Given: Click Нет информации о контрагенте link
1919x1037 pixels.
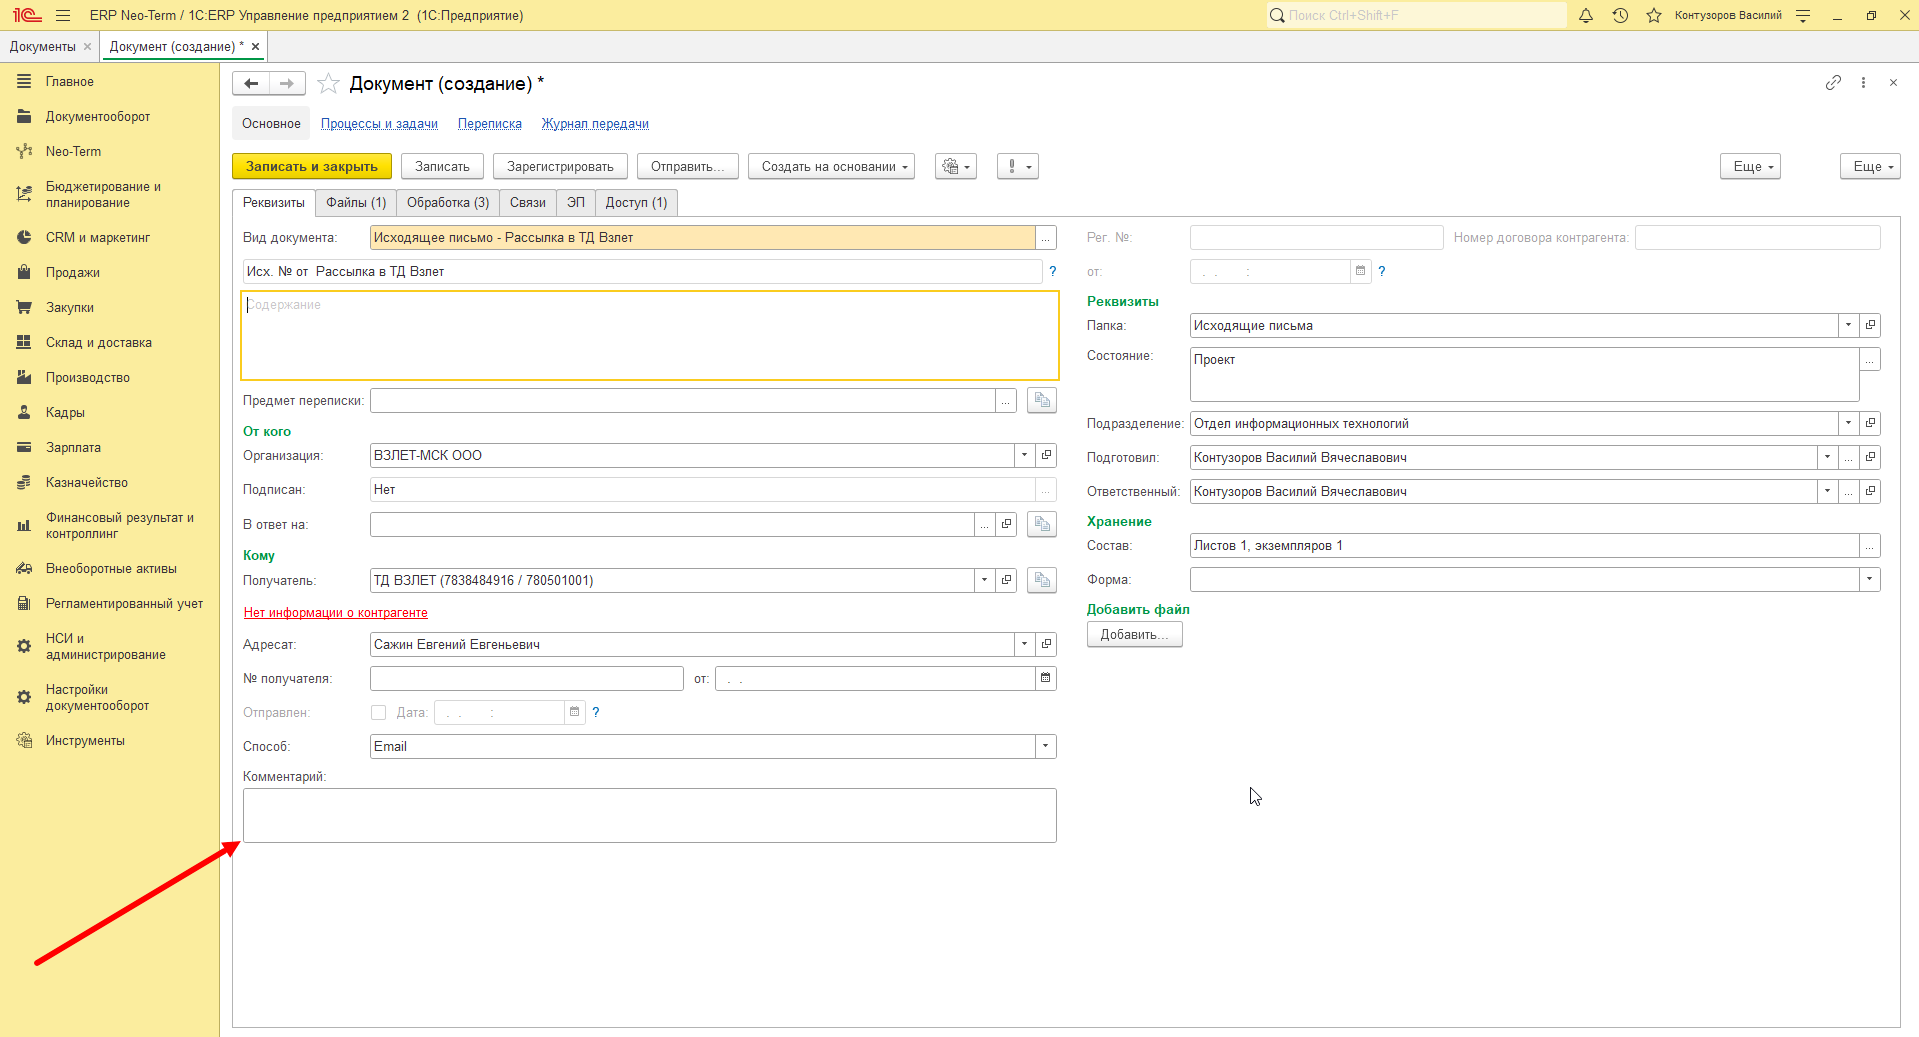Looking at the screenshot, I should click(336, 613).
